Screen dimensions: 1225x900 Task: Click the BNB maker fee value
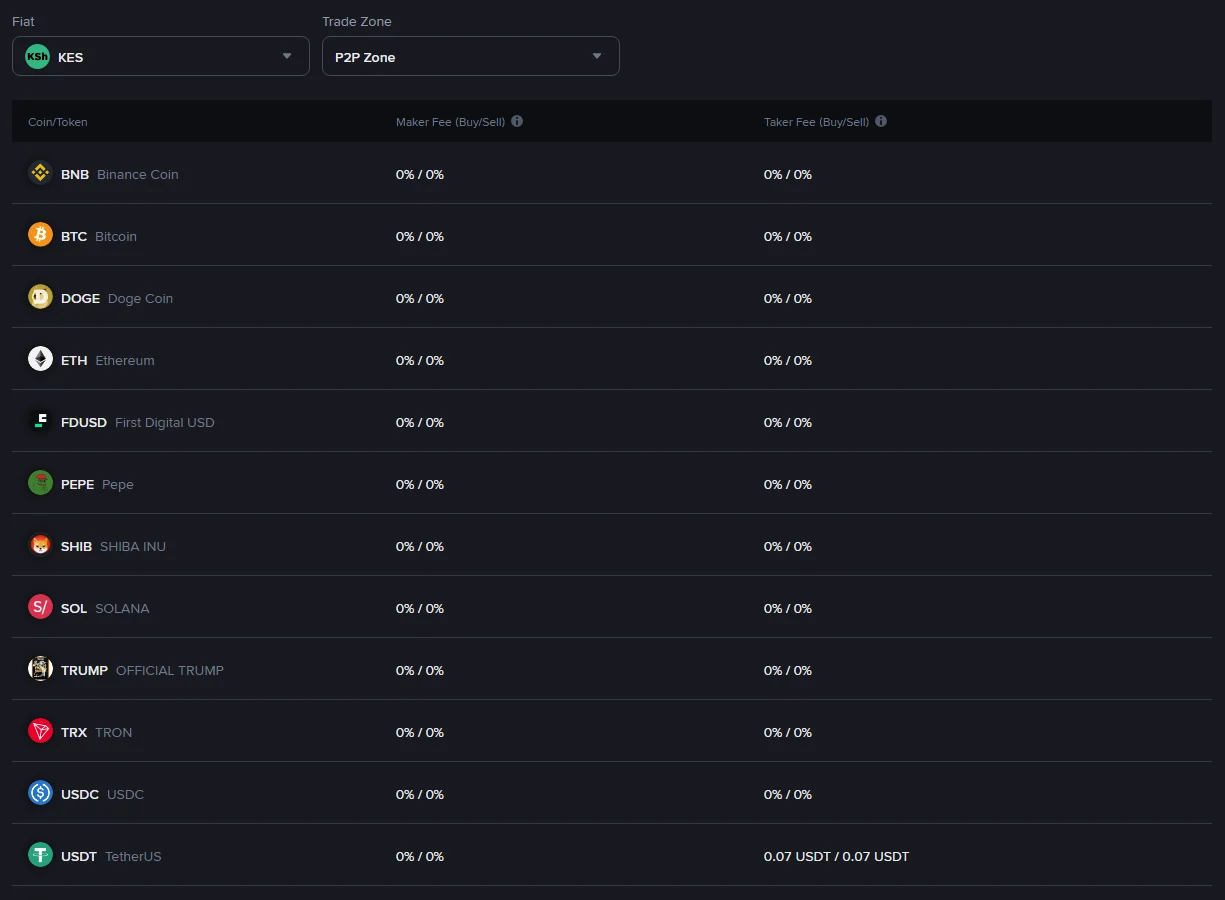pos(420,174)
